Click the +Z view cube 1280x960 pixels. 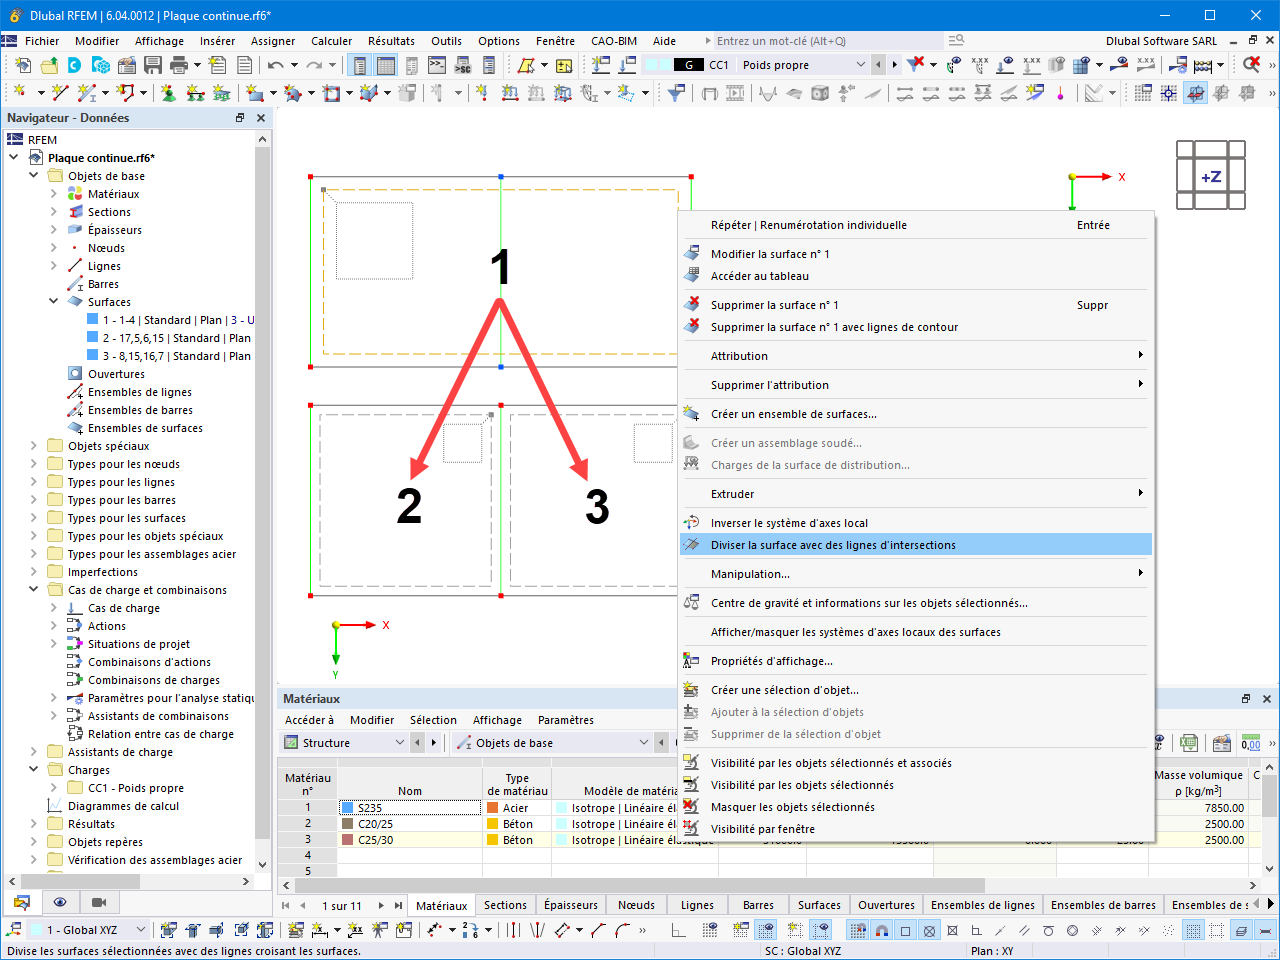(1211, 176)
